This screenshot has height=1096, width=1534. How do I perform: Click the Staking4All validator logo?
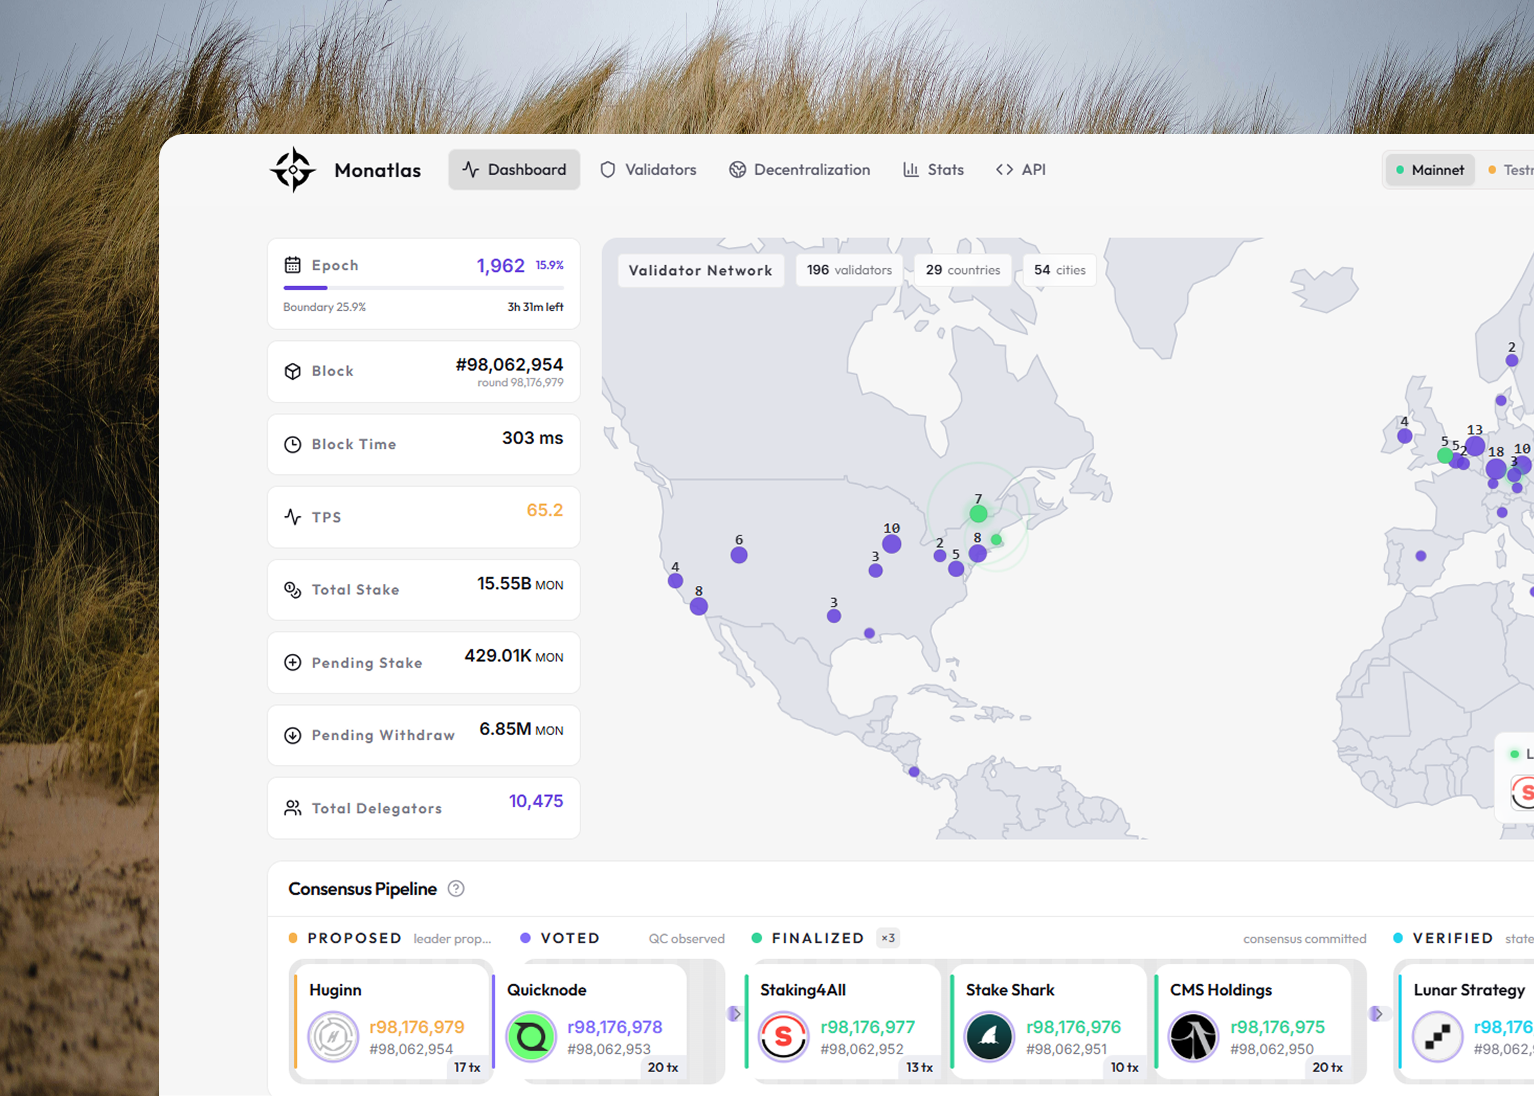pyautogui.click(x=784, y=1036)
